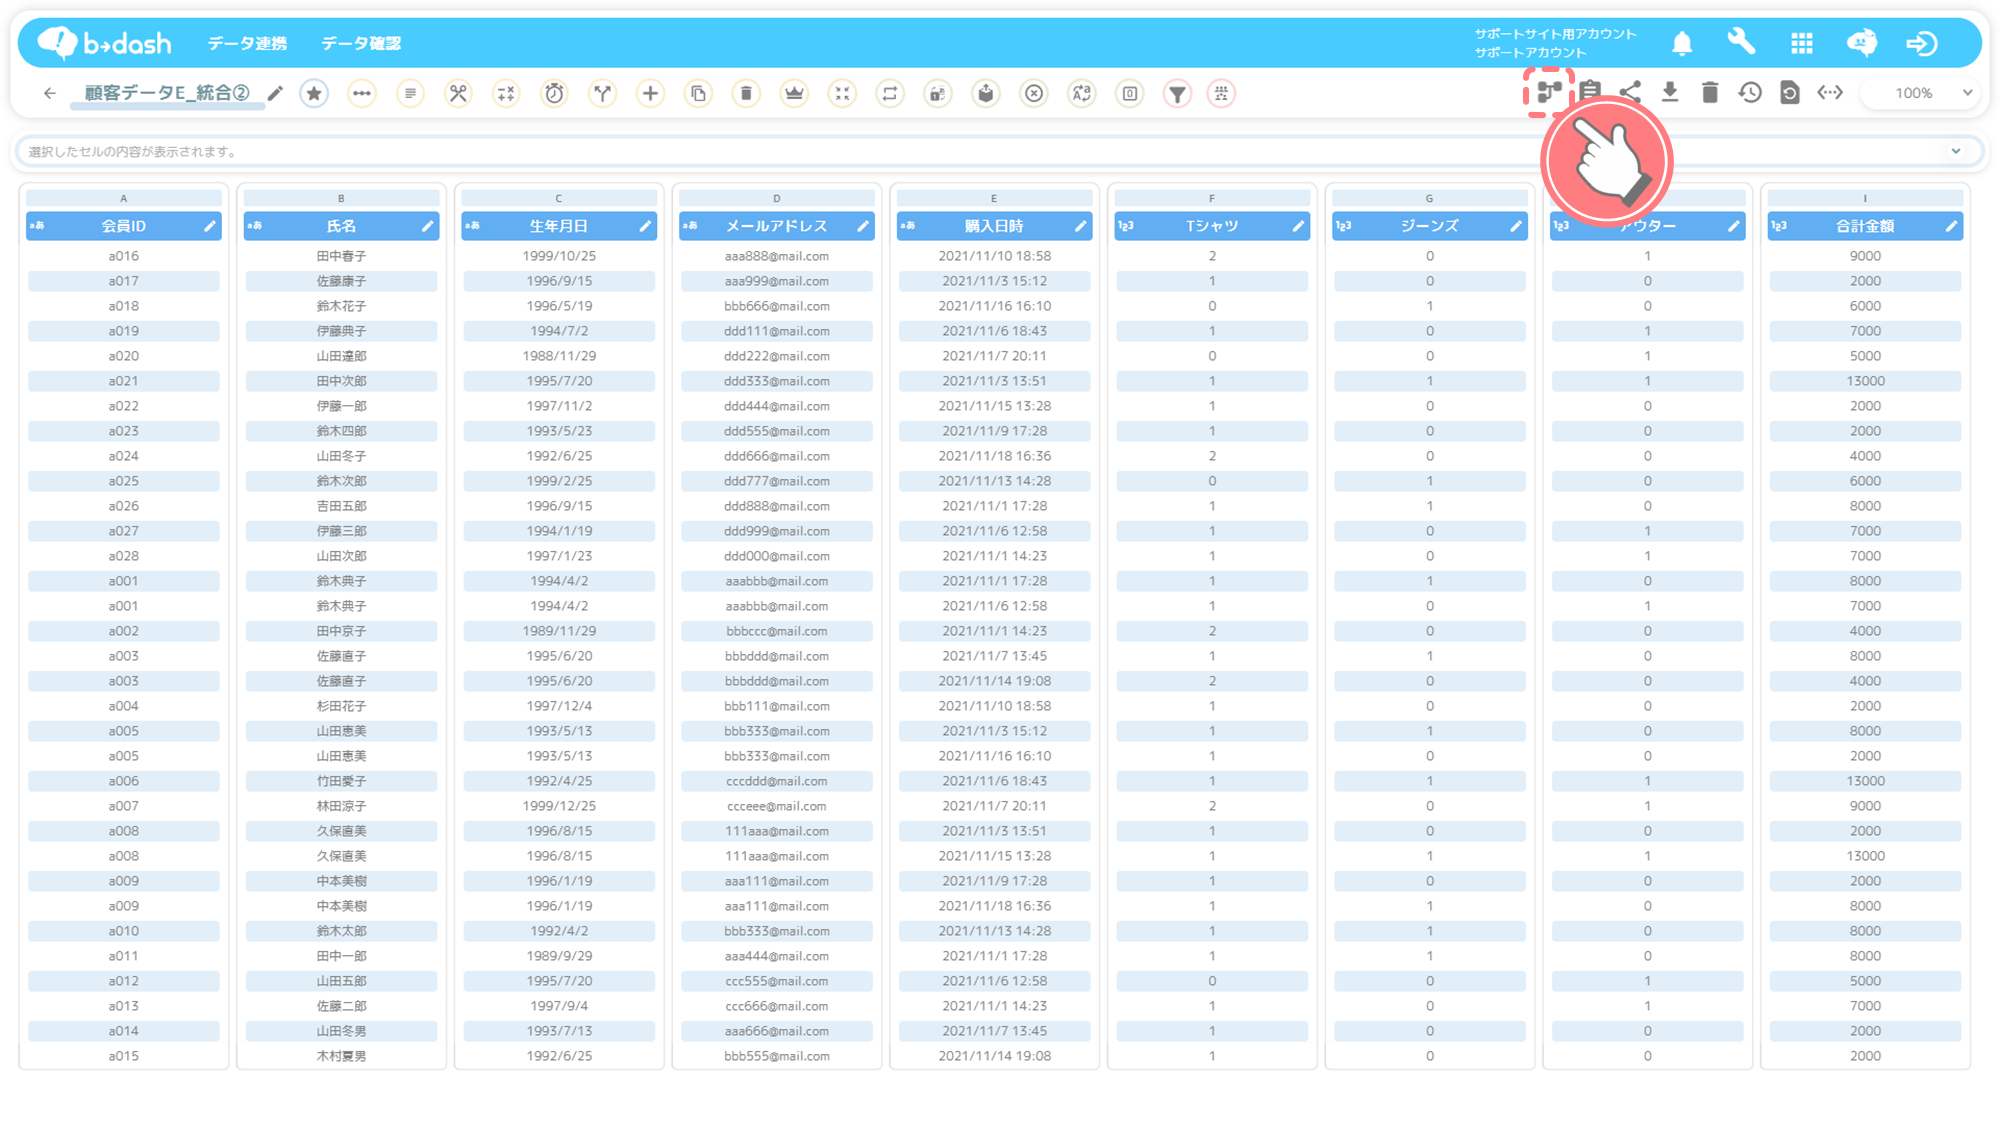Click the text lines icon in the toolbar
The image size is (2000, 1125).
pos(410,93)
